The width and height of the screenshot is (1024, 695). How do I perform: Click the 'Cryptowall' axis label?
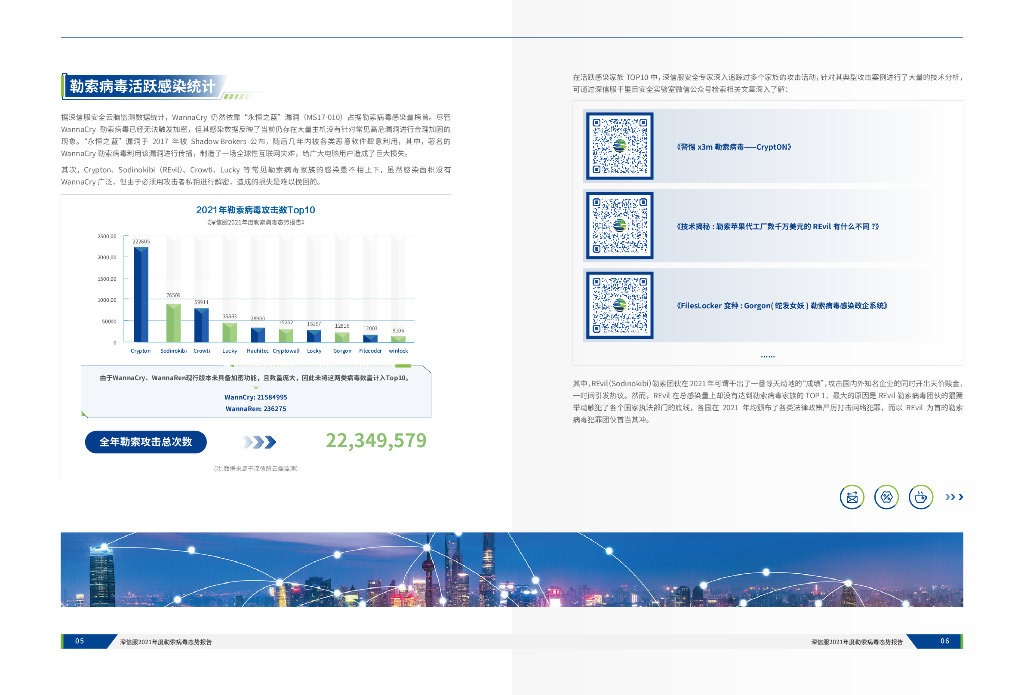click(286, 351)
